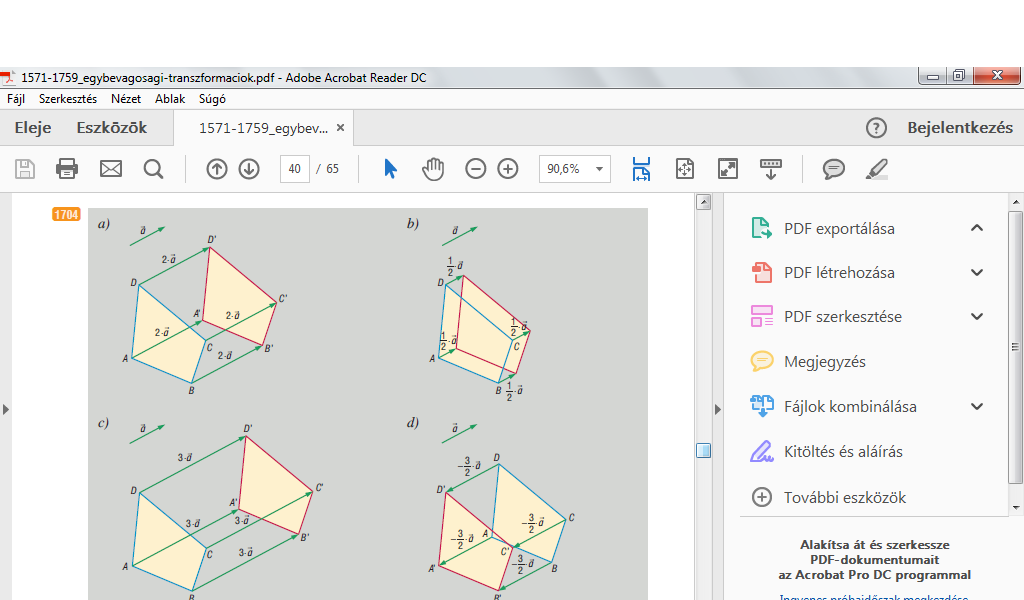Click the page number field
1024x600 pixels.
[294, 169]
